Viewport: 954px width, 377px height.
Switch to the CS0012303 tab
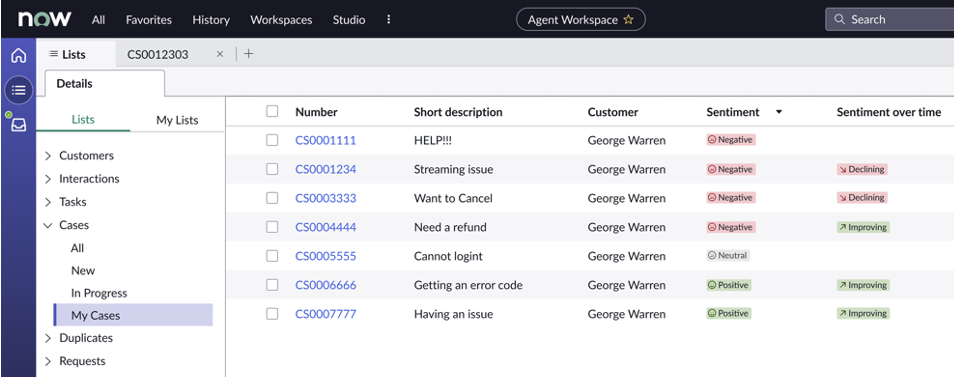tap(158, 54)
